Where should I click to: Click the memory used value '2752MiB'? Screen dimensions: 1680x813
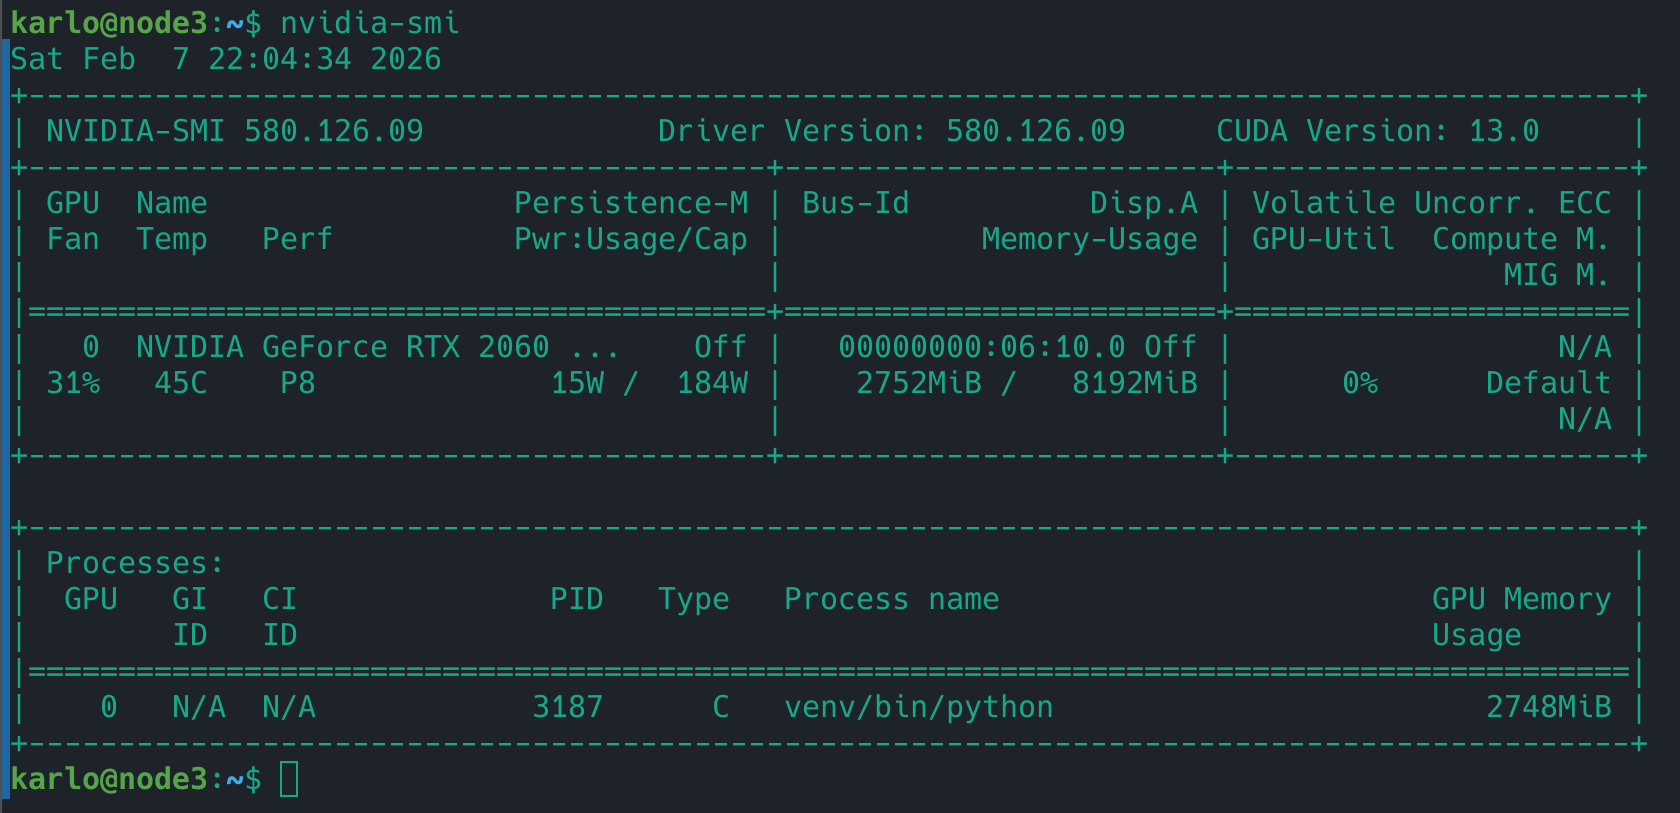pyautogui.click(x=919, y=383)
